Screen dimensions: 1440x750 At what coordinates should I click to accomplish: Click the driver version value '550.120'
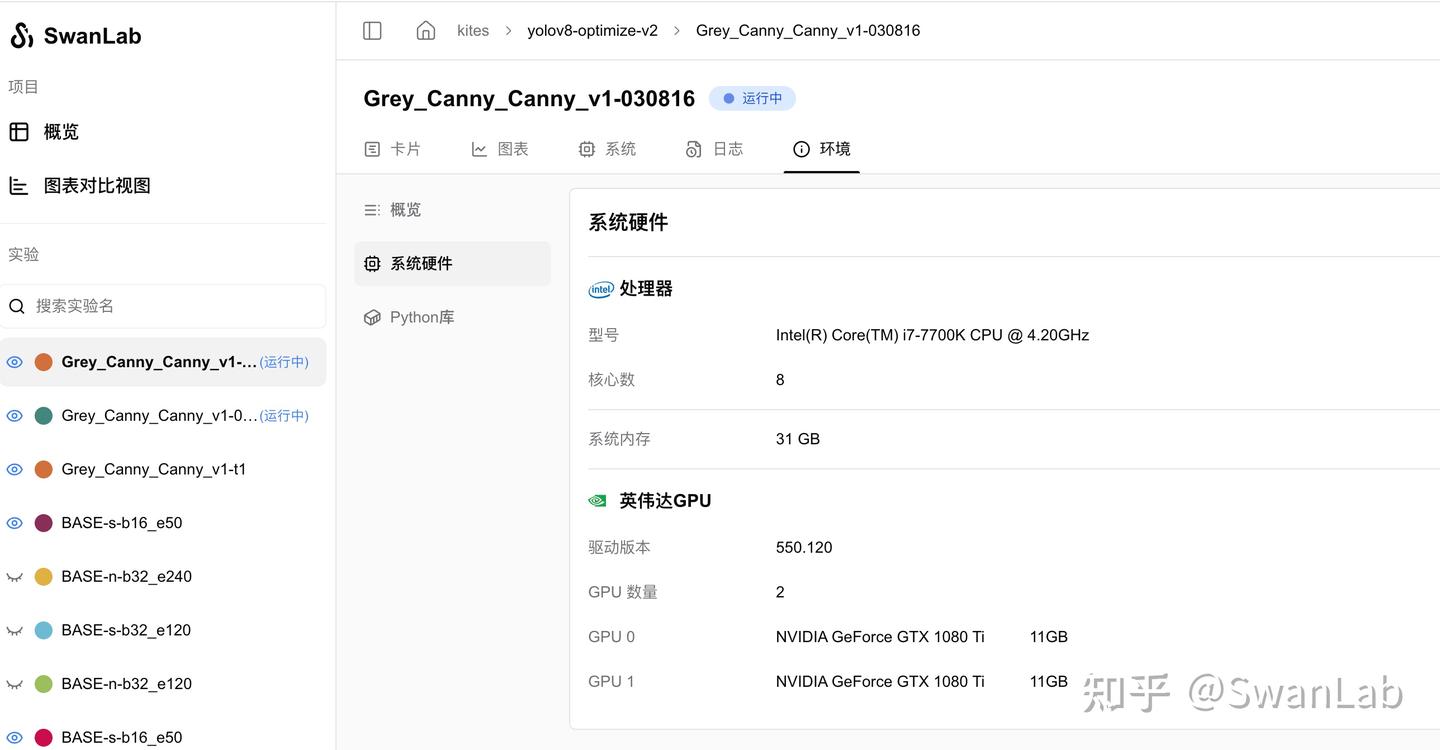coord(804,547)
